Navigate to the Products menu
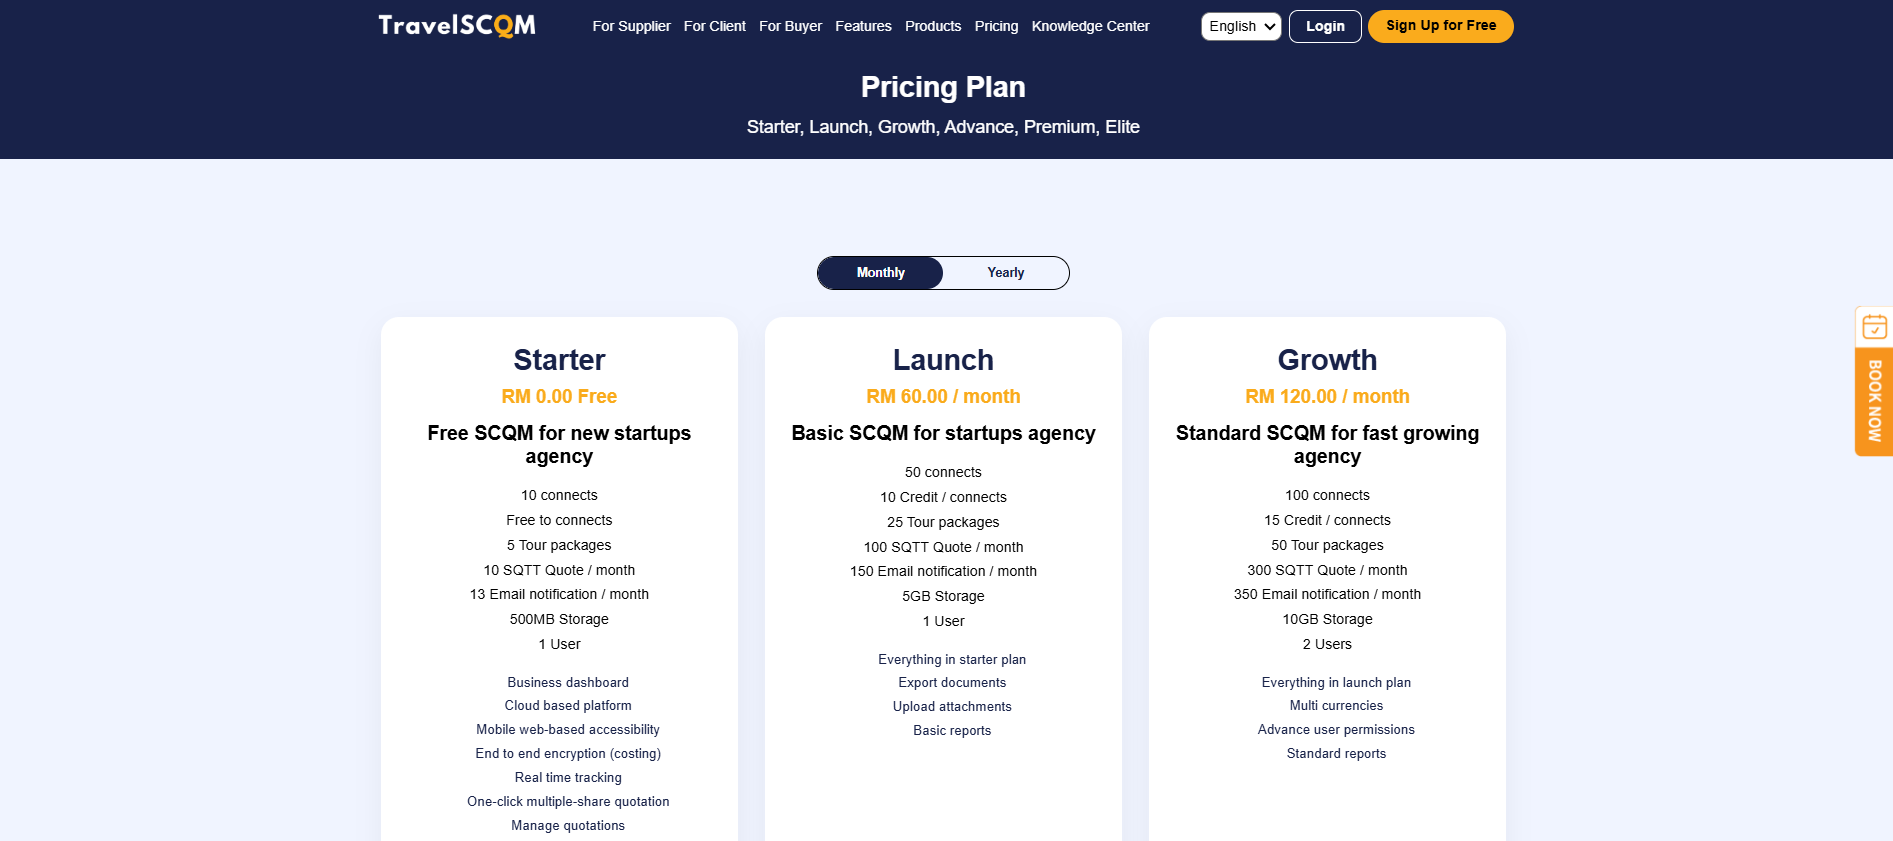This screenshot has height=841, width=1893. tap(932, 27)
